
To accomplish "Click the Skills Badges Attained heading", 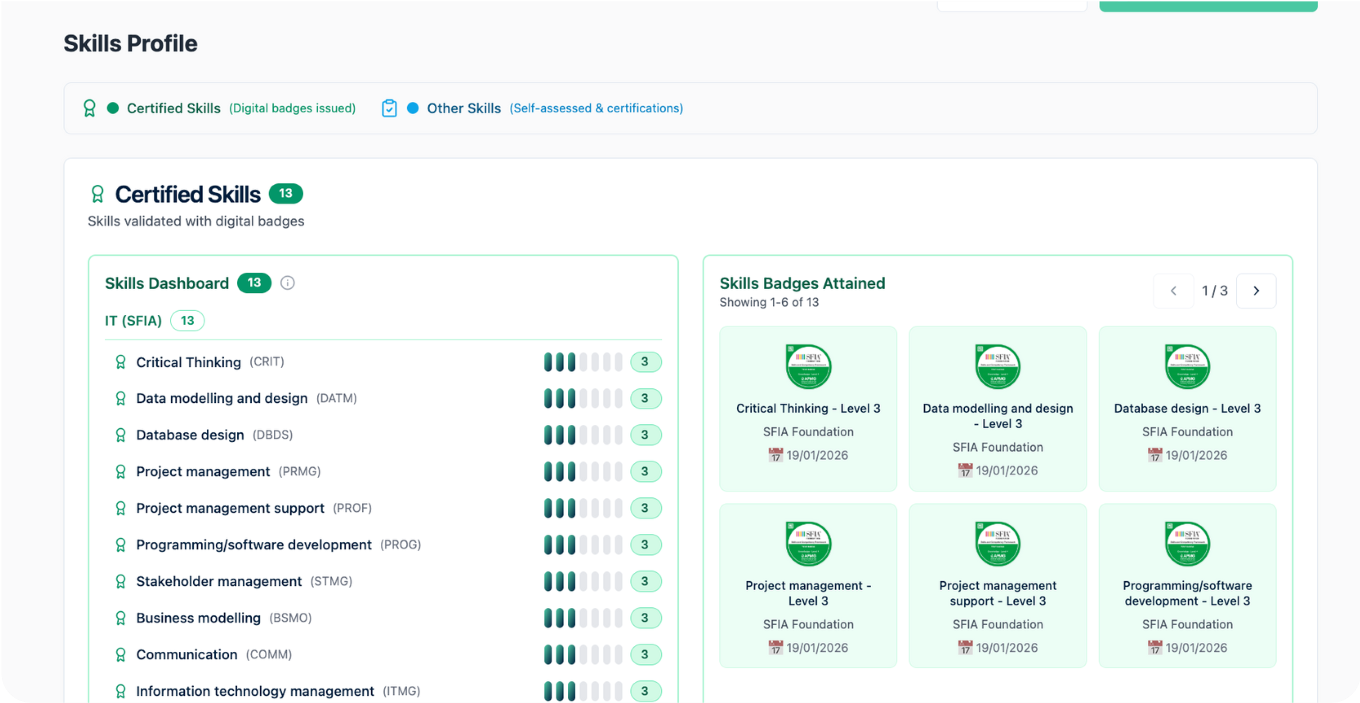I will [802, 283].
